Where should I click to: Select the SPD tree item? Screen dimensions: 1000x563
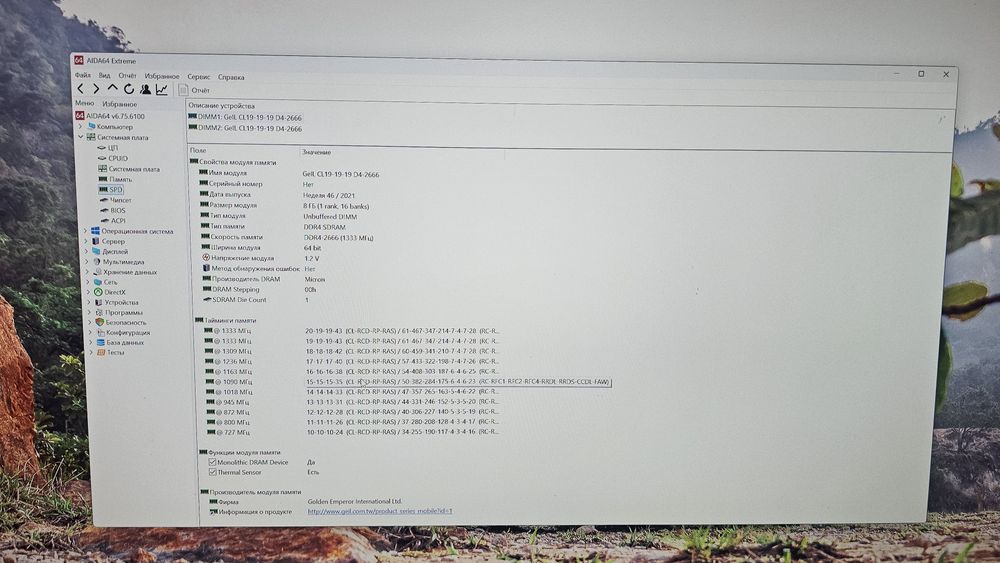pos(111,189)
